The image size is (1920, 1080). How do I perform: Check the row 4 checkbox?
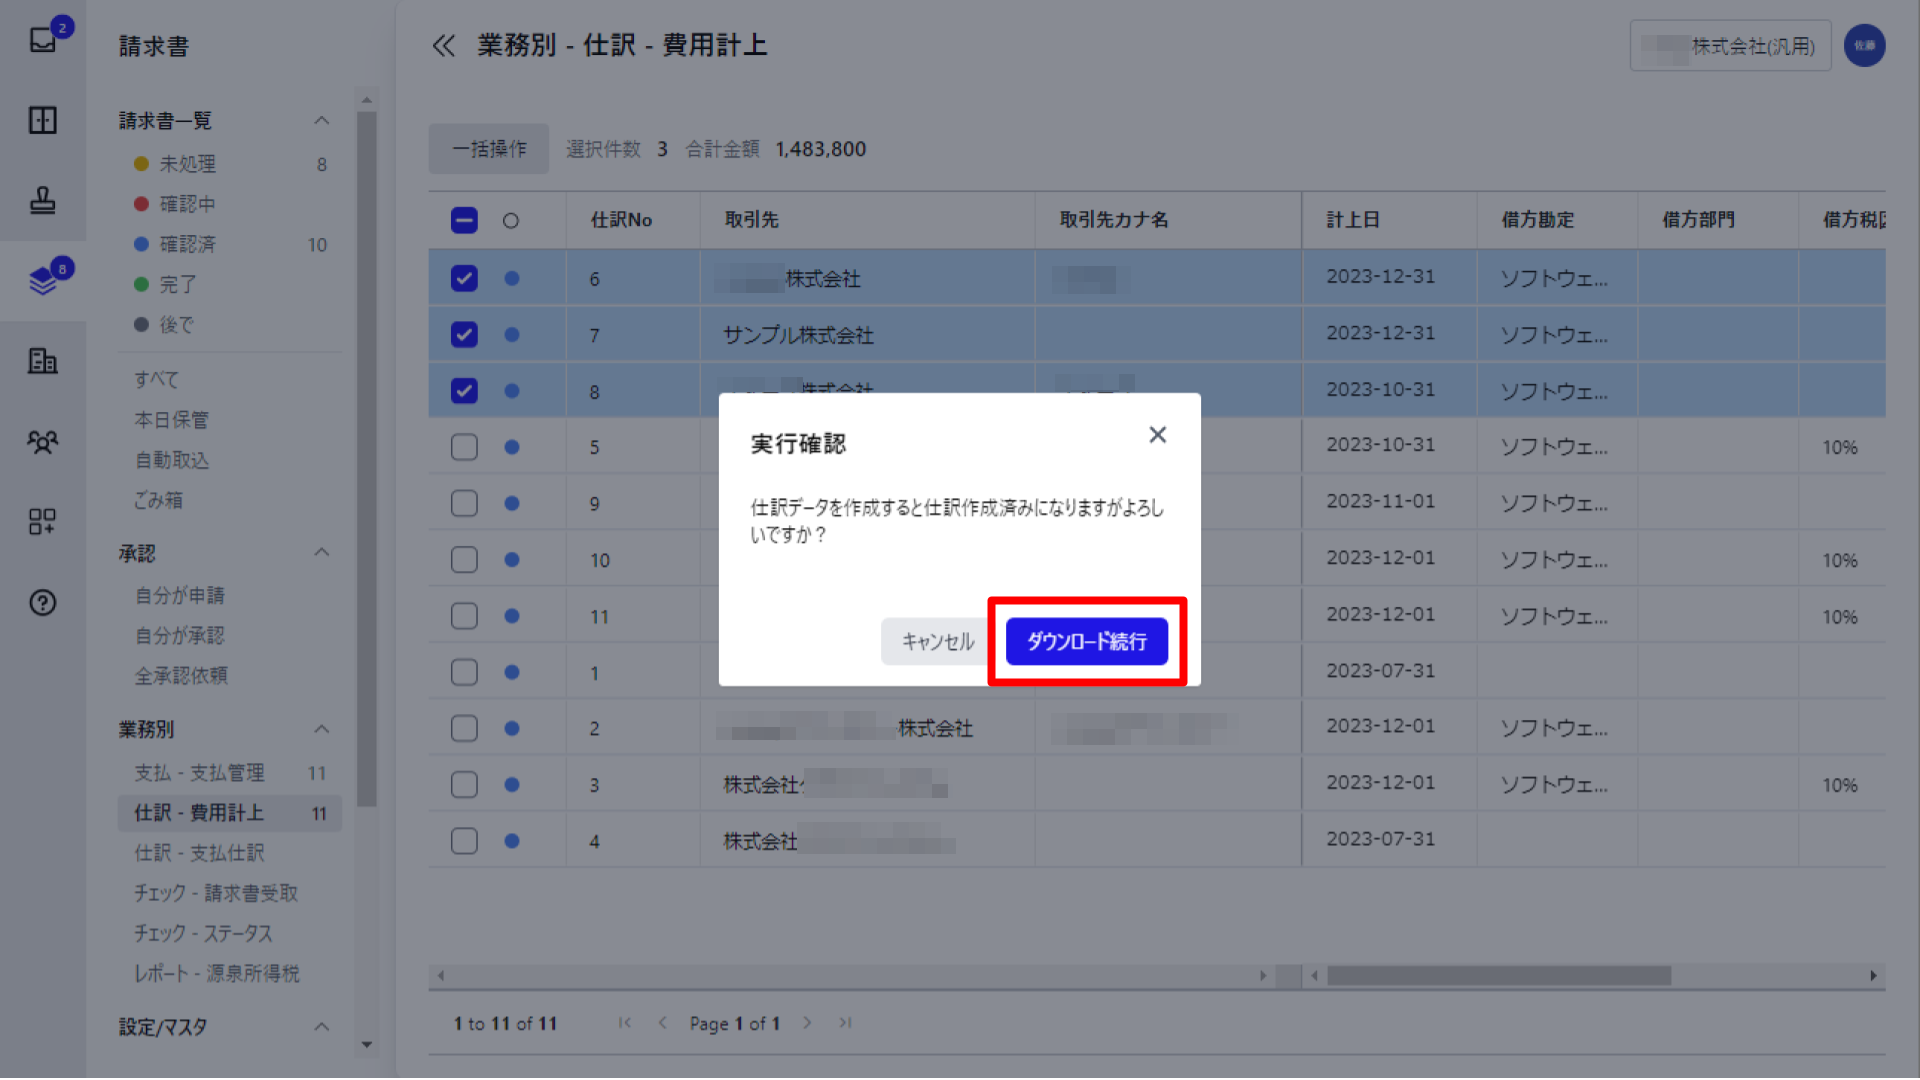(464, 841)
